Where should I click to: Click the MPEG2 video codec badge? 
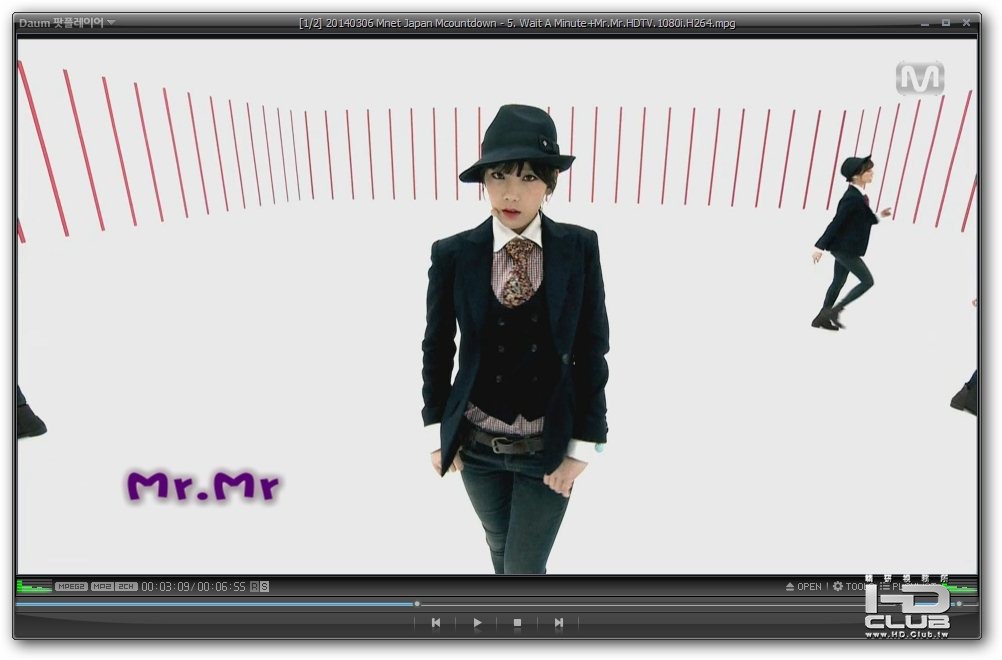point(71,587)
